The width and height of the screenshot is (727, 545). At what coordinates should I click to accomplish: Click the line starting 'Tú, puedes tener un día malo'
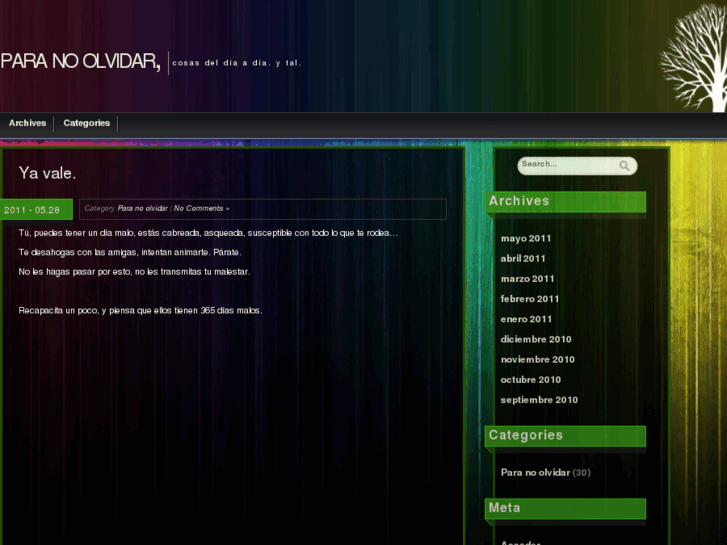(x=208, y=233)
